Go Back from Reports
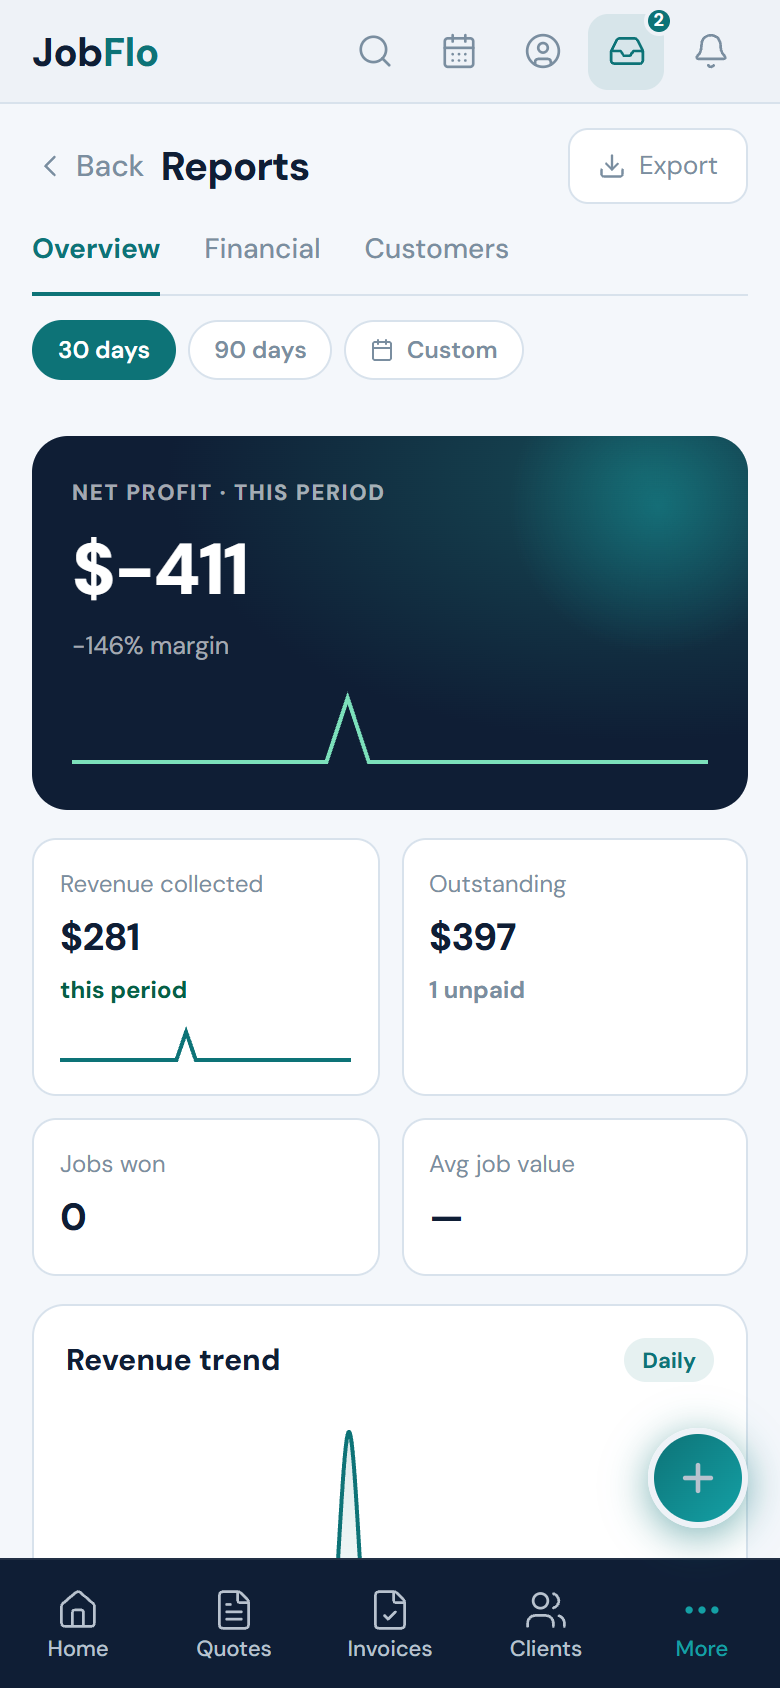The image size is (780, 1688). point(93,166)
